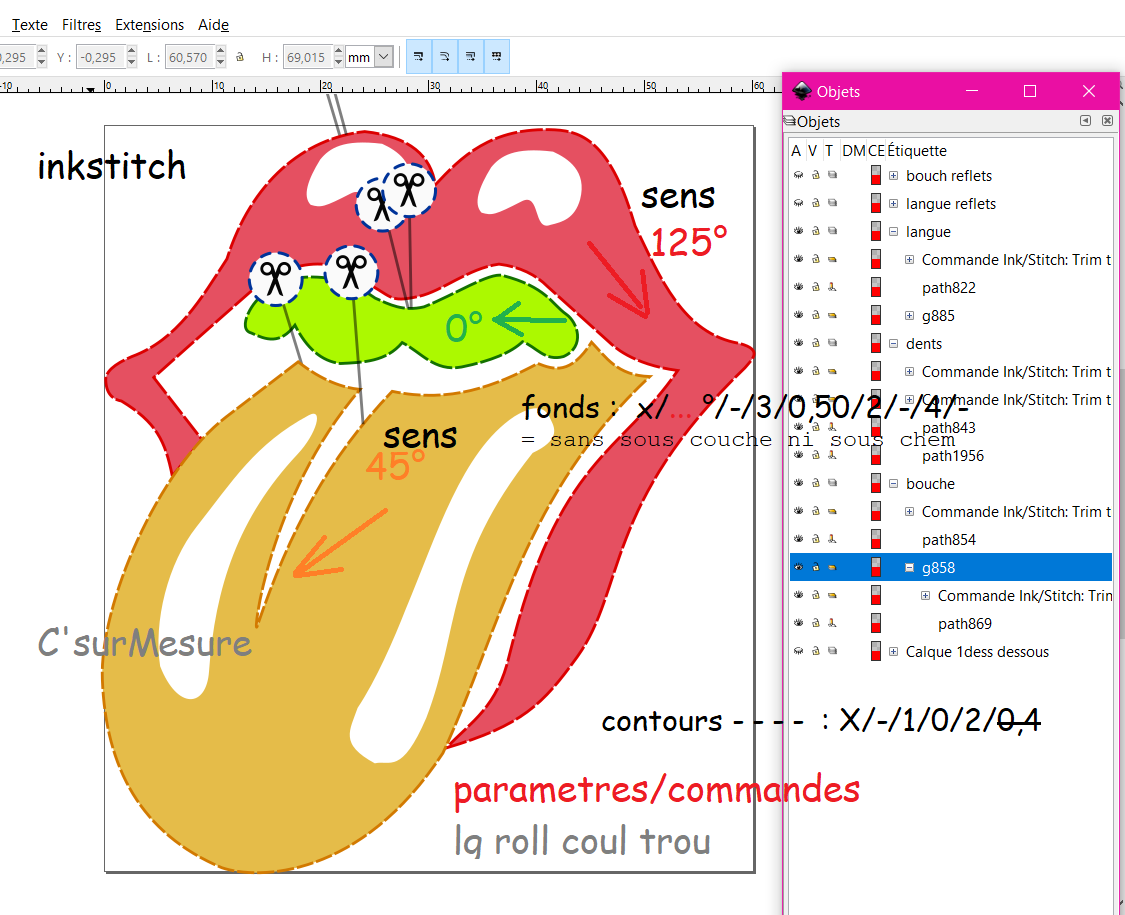
Task: Click the group type icon of g858
Action: pos(832,567)
